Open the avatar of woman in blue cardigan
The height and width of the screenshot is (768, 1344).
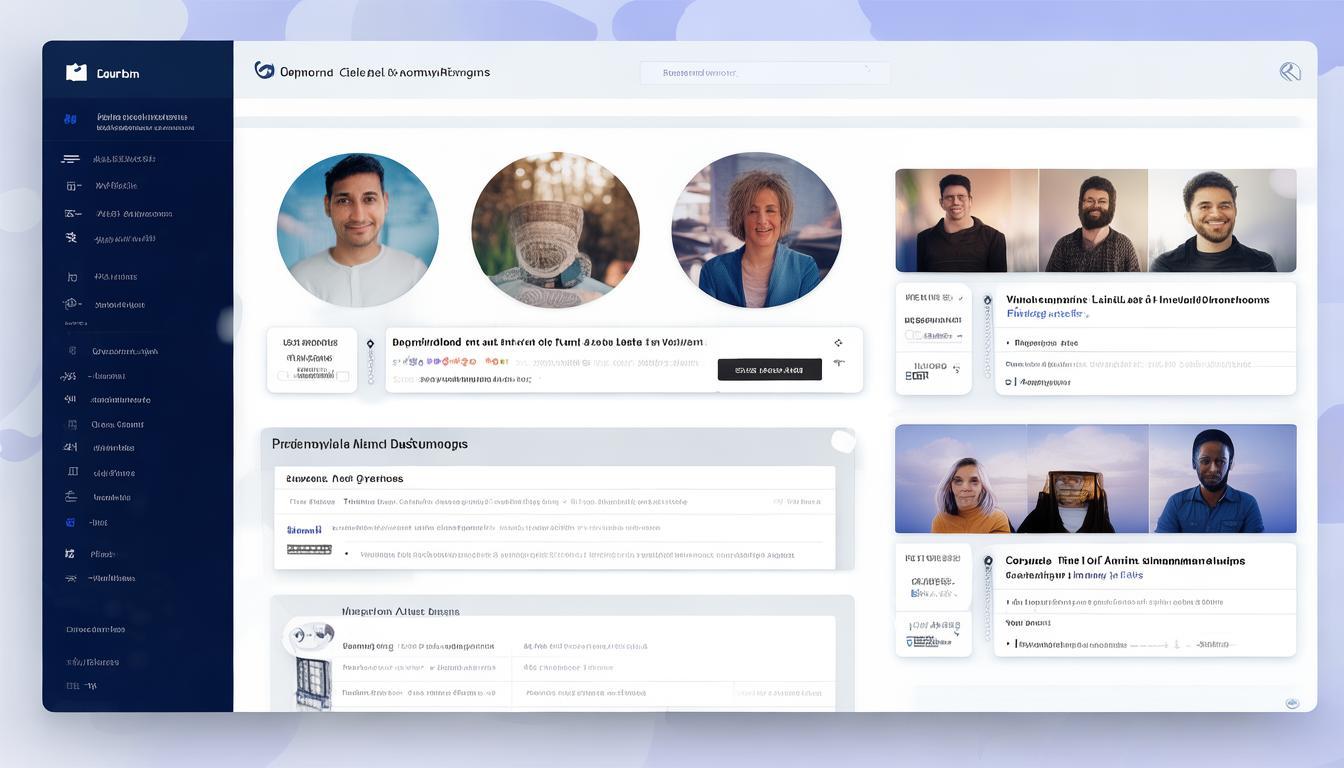point(756,230)
